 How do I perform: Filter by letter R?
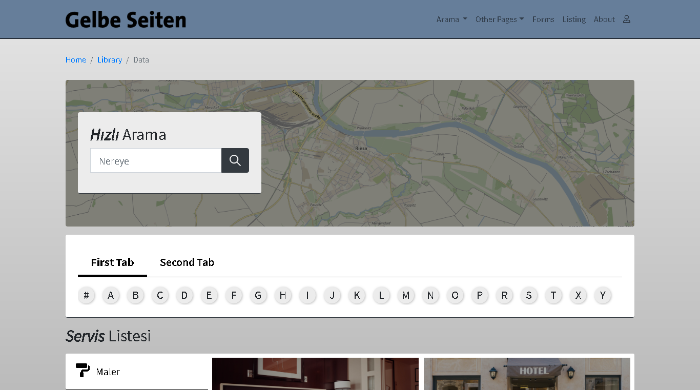pyautogui.click(x=504, y=295)
